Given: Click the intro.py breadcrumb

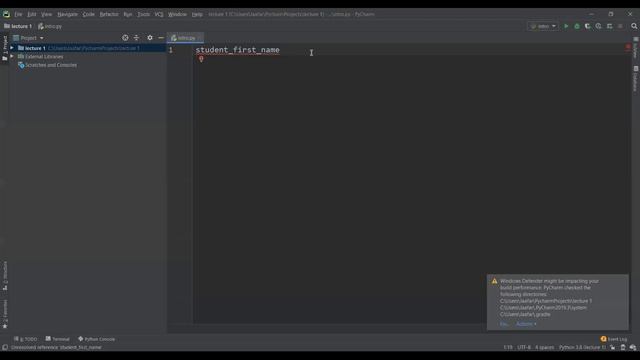Looking at the screenshot, I should (x=50, y=26).
